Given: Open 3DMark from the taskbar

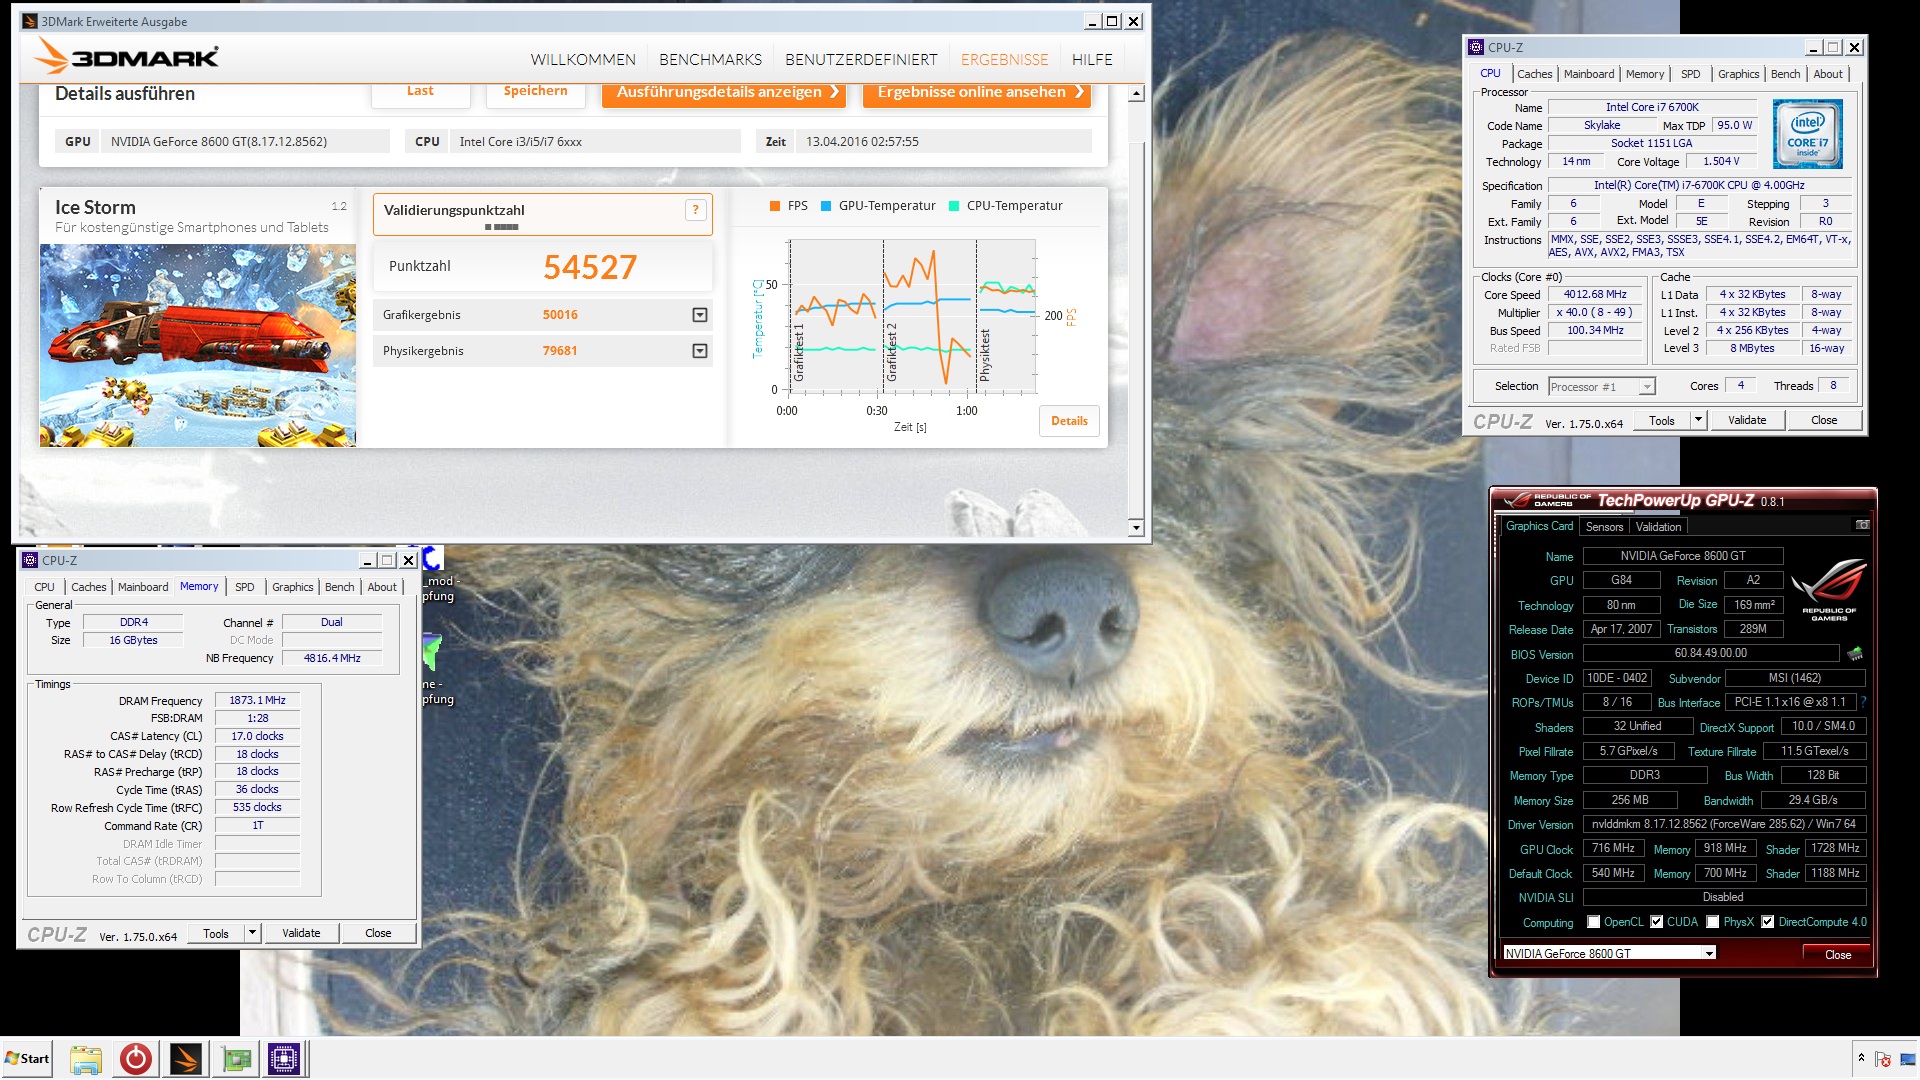Looking at the screenshot, I should (x=185, y=1059).
